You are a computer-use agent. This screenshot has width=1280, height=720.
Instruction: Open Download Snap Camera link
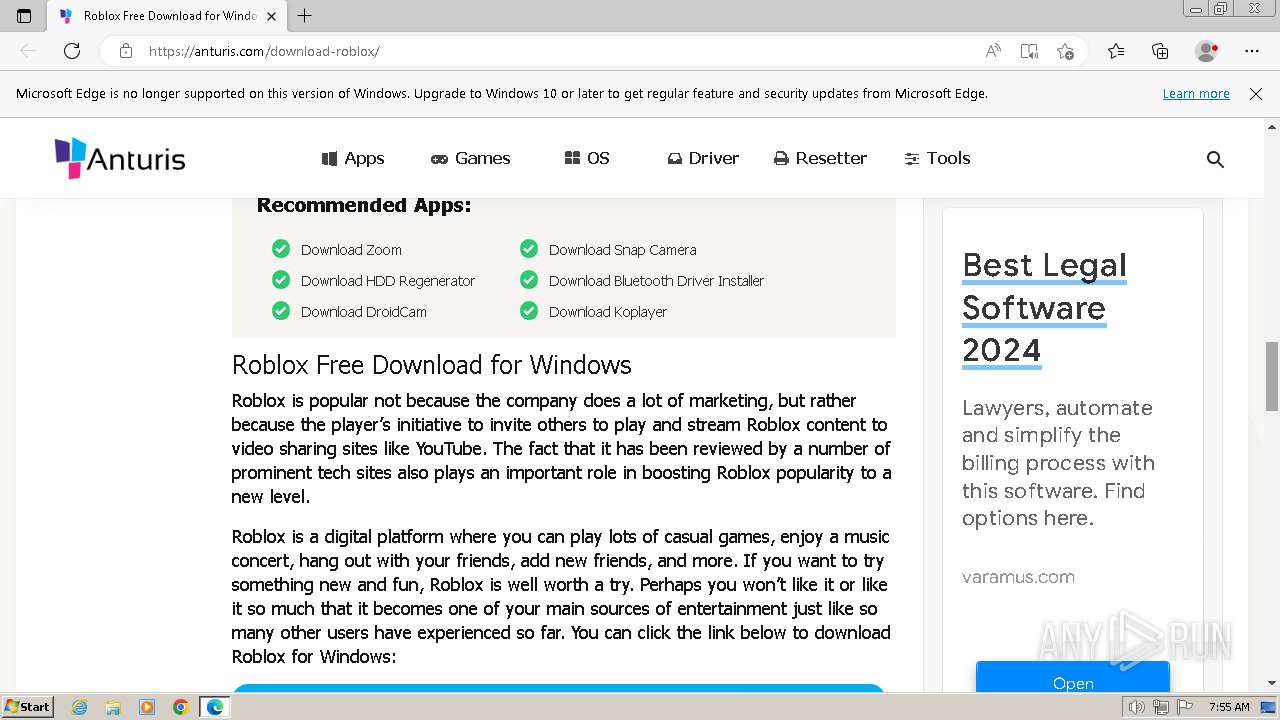(x=622, y=250)
